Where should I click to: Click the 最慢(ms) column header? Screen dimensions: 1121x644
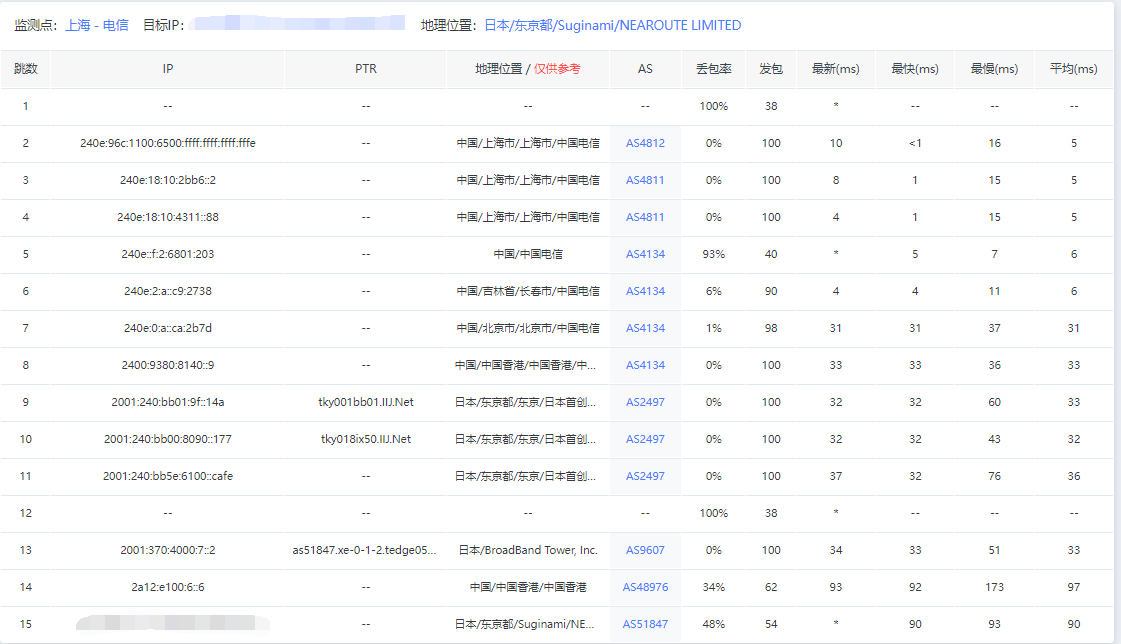pos(994,69)
